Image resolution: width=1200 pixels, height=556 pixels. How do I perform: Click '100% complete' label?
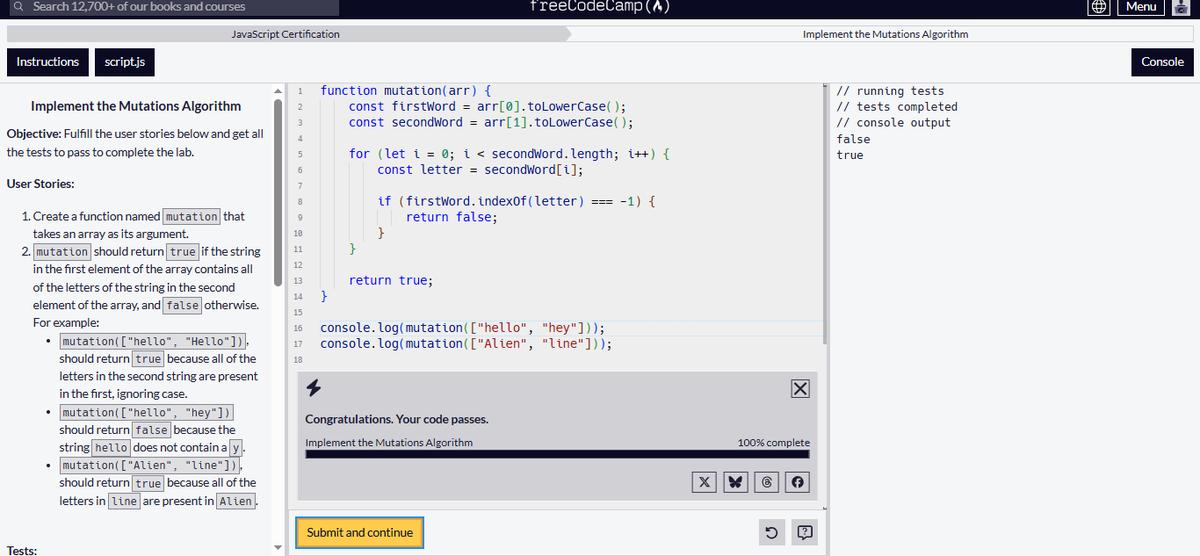tap(773, 443)
